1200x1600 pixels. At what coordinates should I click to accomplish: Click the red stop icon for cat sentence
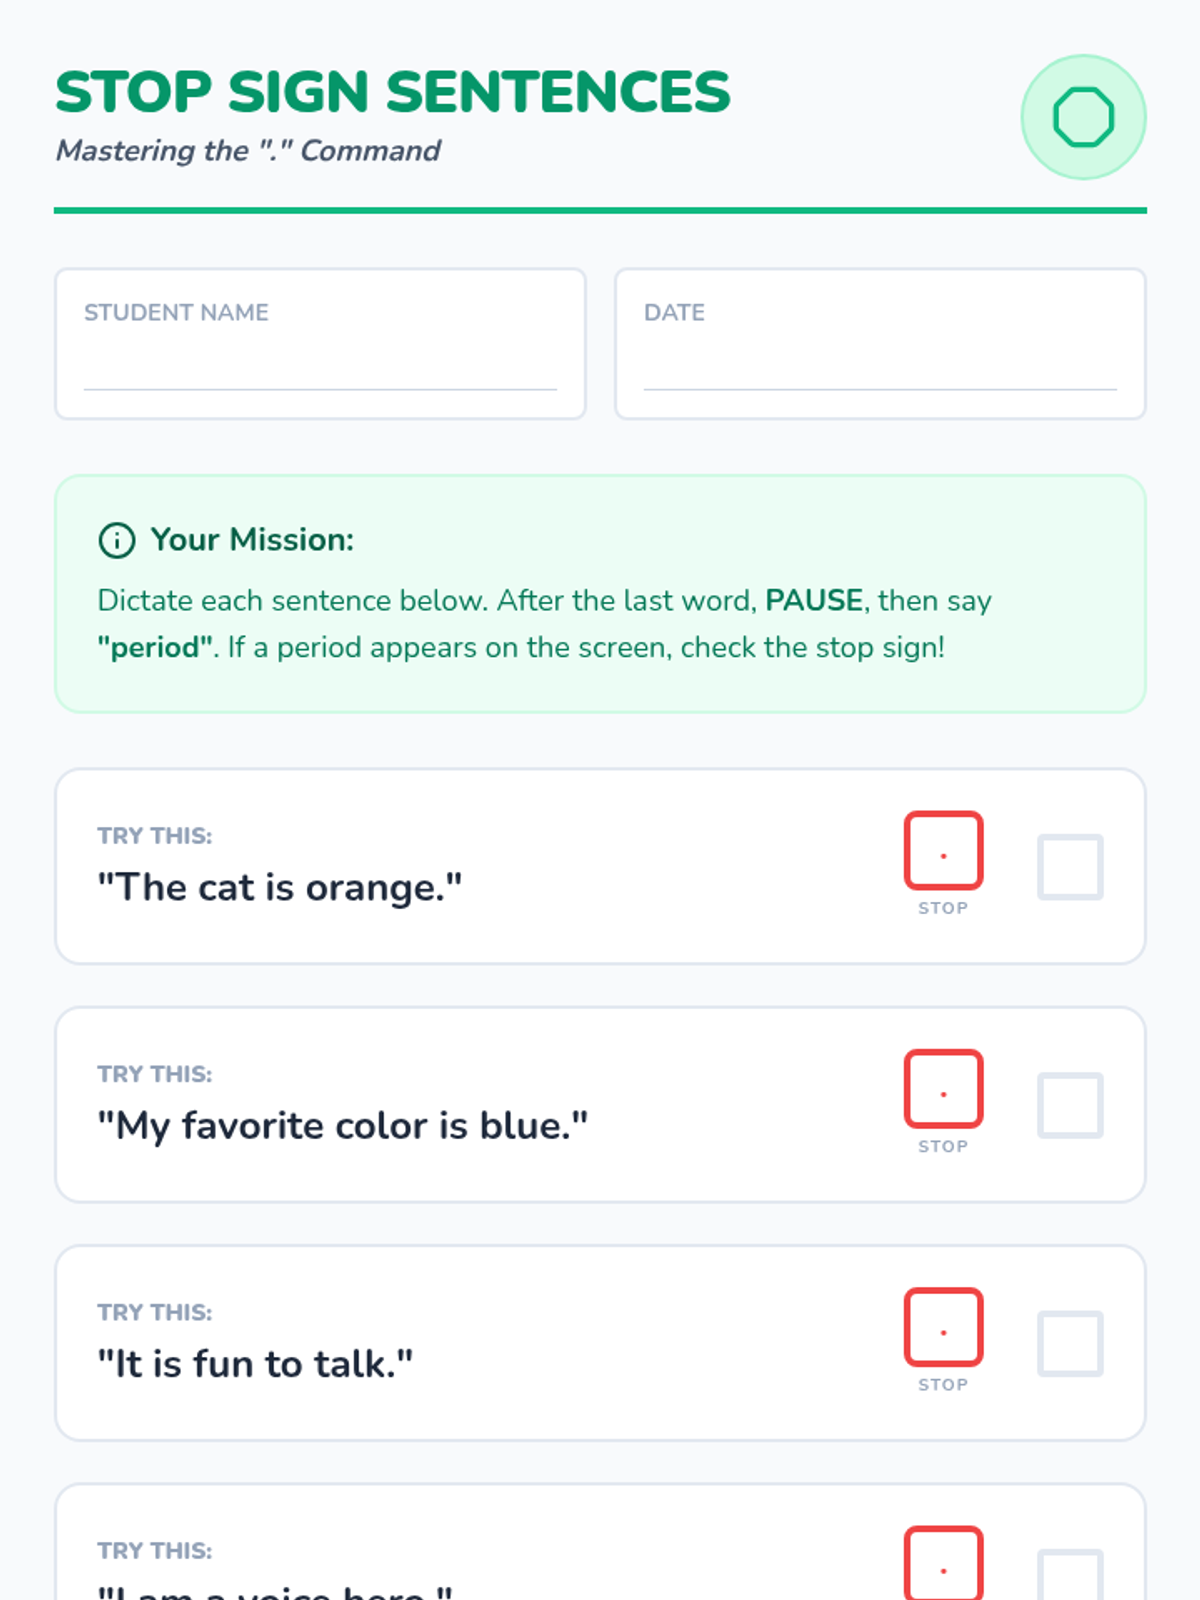click(x=943, y=851)
